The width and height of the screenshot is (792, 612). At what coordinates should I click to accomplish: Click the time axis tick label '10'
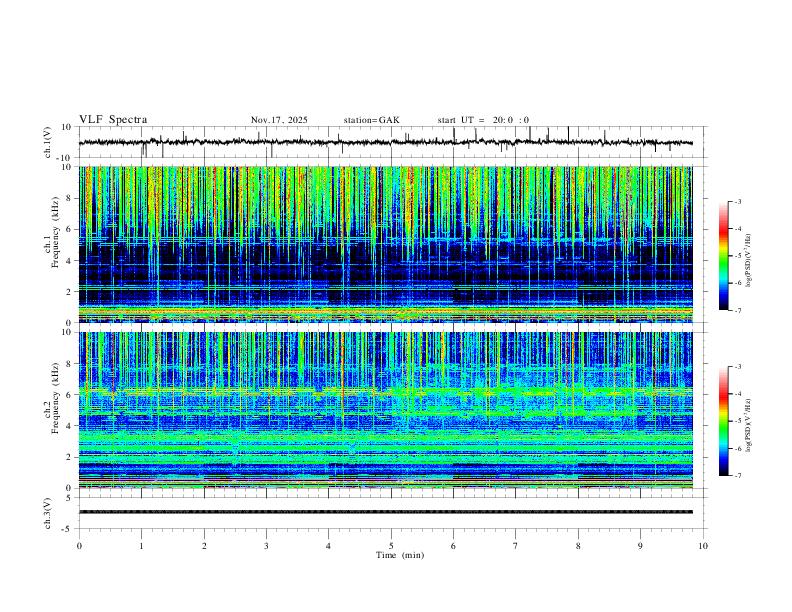[703, 546]
